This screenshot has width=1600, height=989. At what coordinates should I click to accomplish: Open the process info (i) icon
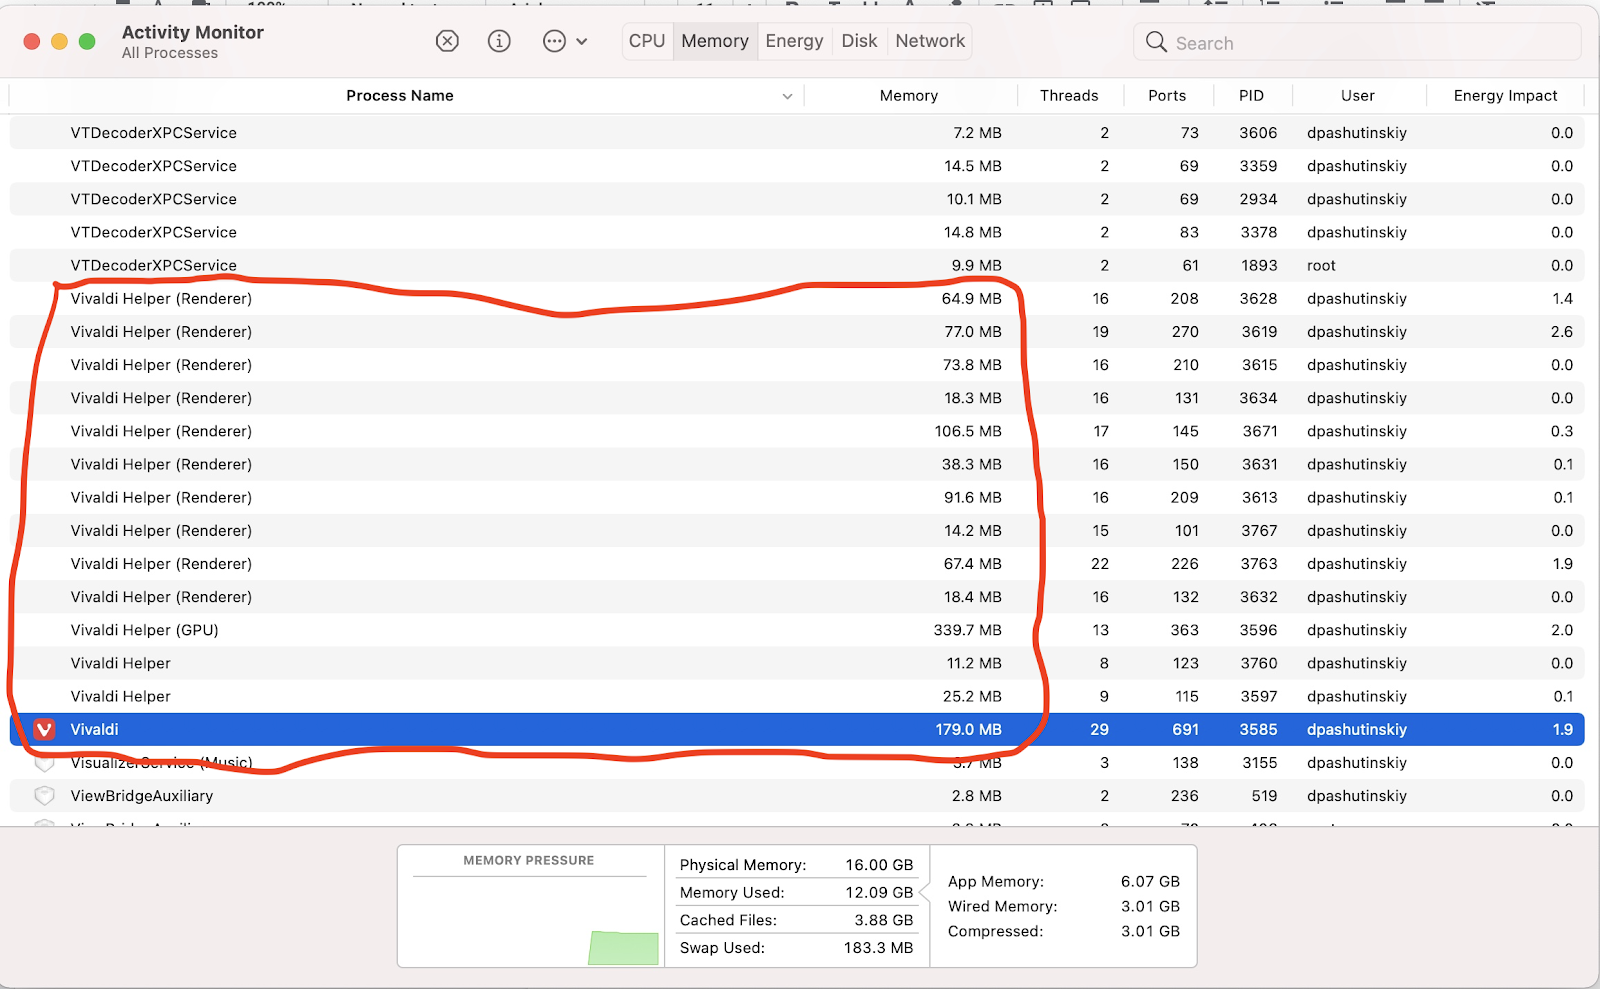click(x=499, y=41)
